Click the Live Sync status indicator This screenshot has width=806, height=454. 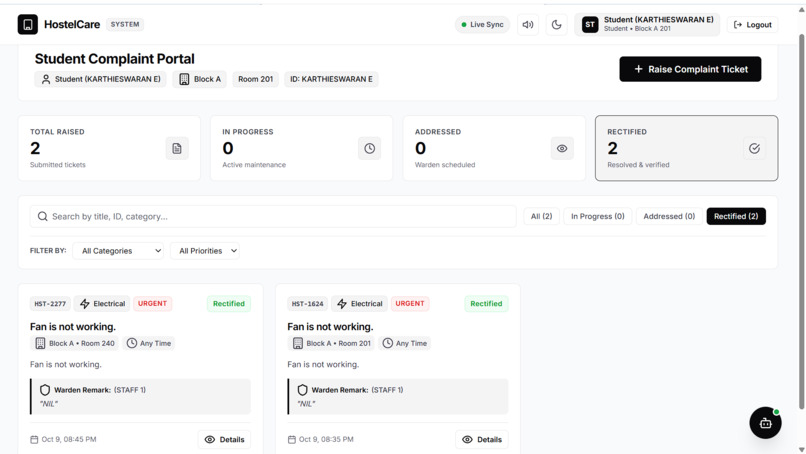482,25
